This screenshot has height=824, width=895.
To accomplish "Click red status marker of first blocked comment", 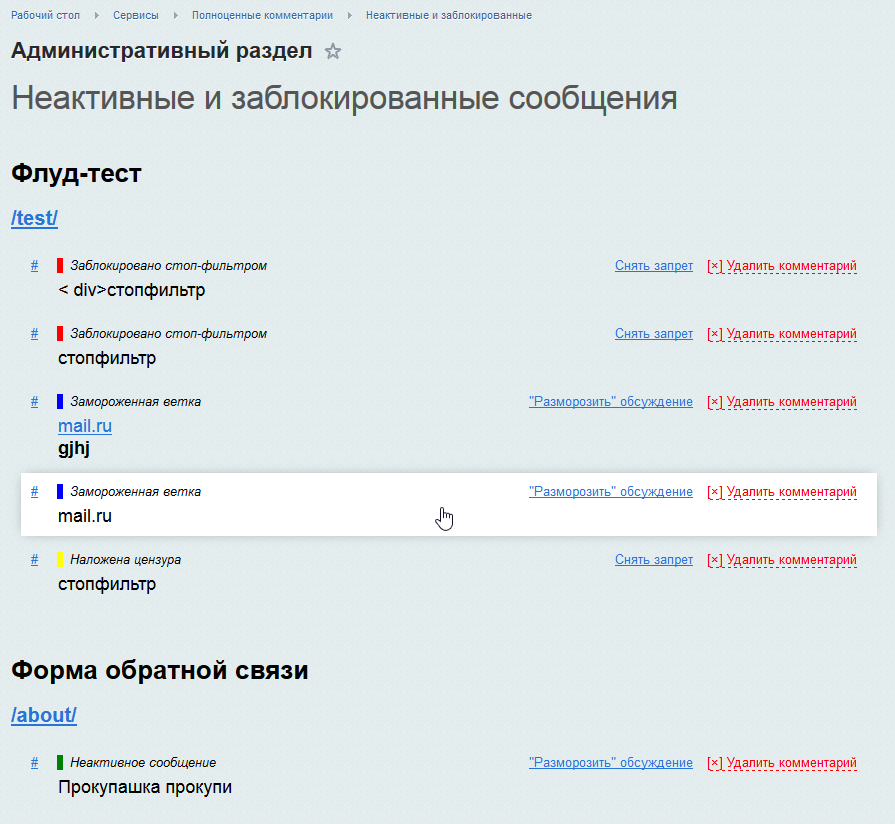I will click(60, 266).
